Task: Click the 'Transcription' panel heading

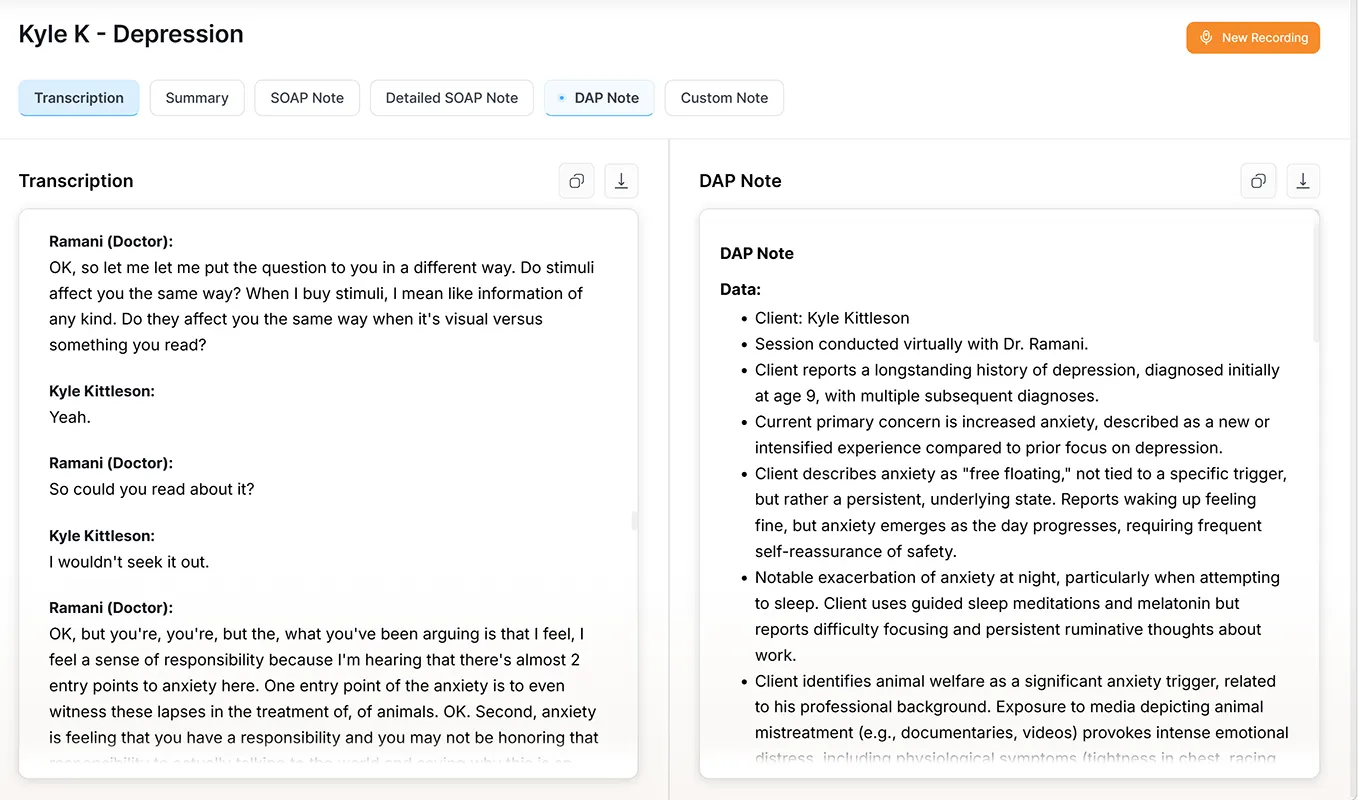Action: pyautogui.click(x=76, y=181)
